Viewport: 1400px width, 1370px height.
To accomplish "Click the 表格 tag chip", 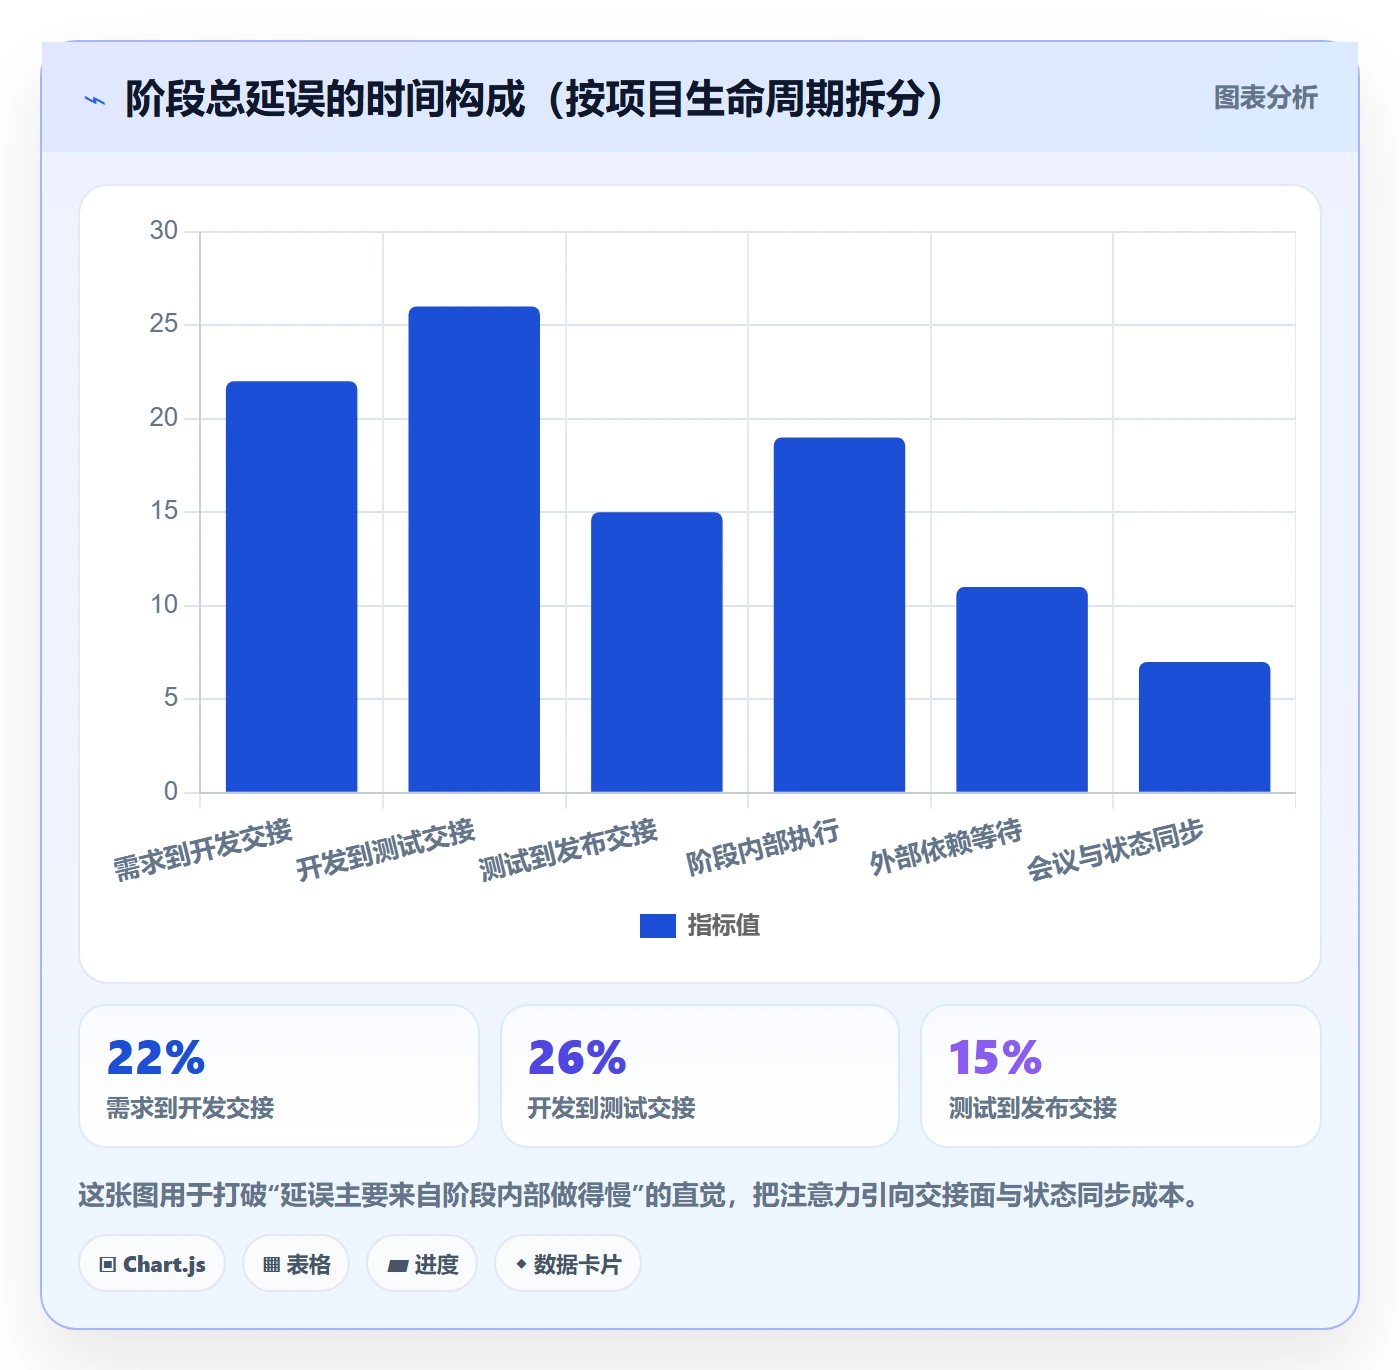I will pyautogui.click(x=296, y=1264).
